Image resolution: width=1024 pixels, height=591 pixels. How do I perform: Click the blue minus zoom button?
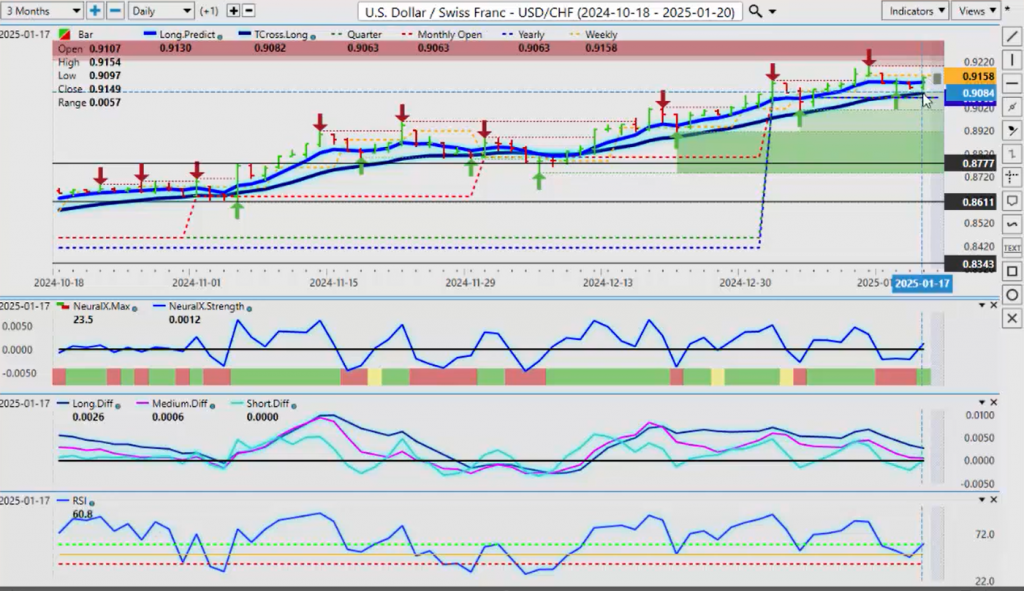click(115, 11)
